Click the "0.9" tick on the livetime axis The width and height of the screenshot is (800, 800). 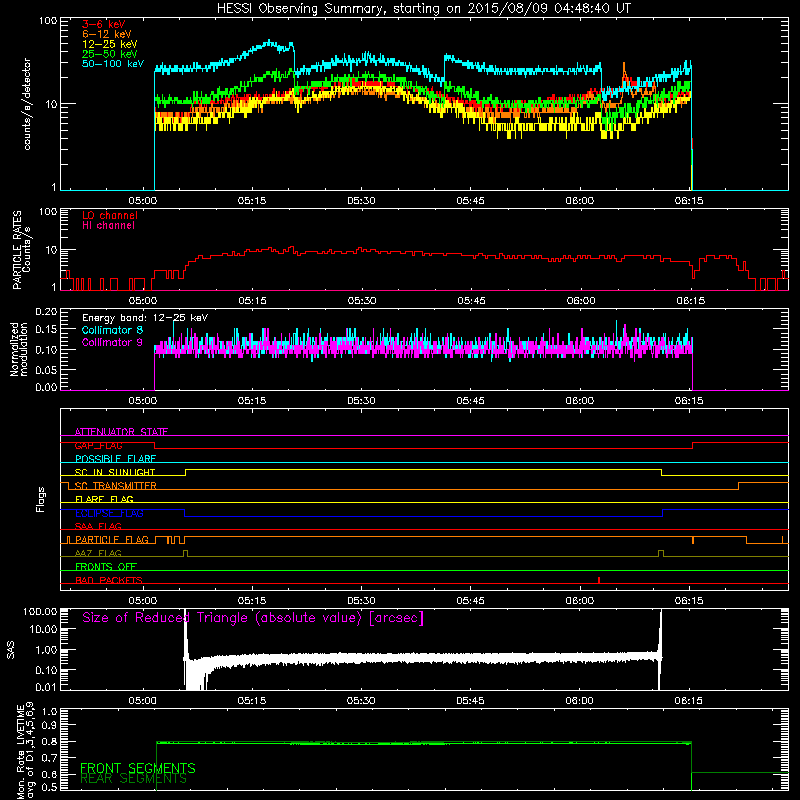(x=49, y=726)
